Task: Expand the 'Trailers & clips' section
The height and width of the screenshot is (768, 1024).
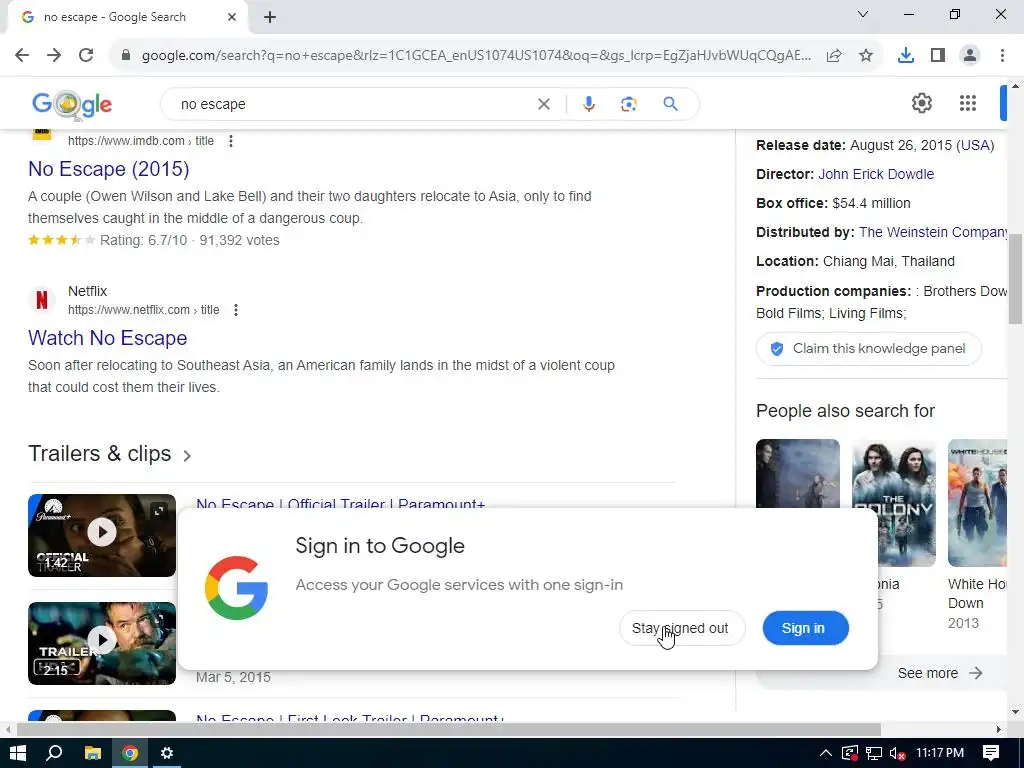Action: click(110, 454)
